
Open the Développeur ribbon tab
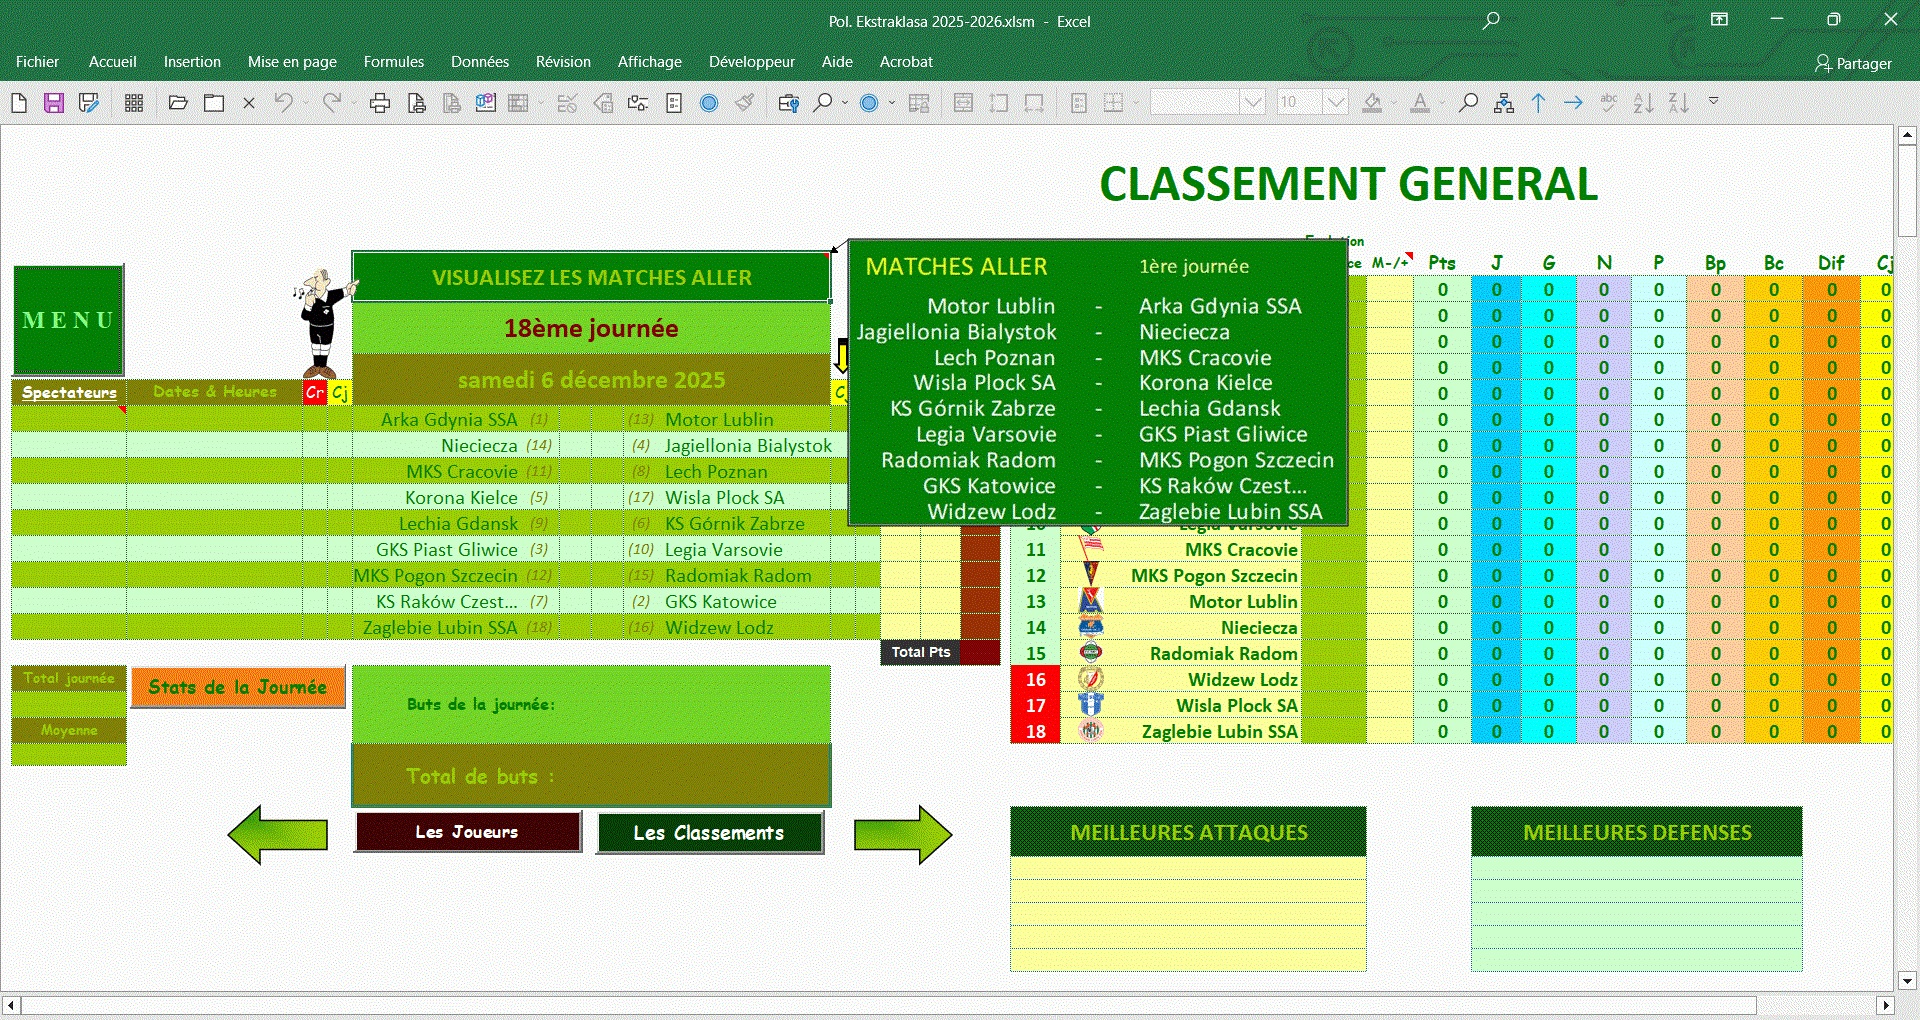[x=751, y=62]
